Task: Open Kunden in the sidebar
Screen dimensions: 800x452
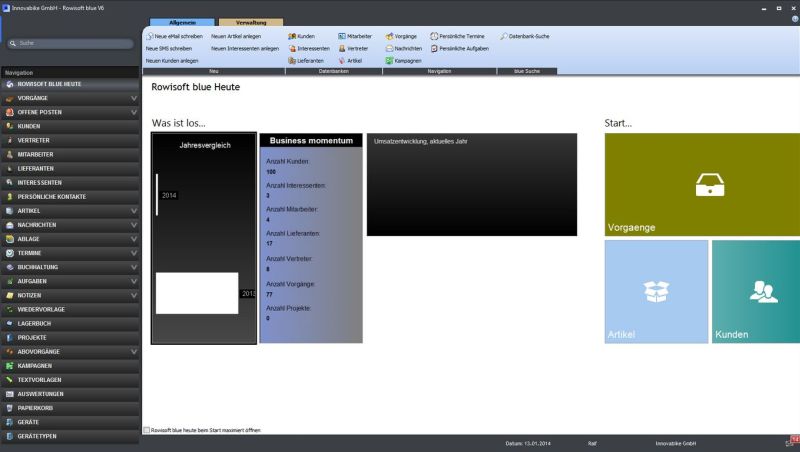Action: [x=70, y=126]
